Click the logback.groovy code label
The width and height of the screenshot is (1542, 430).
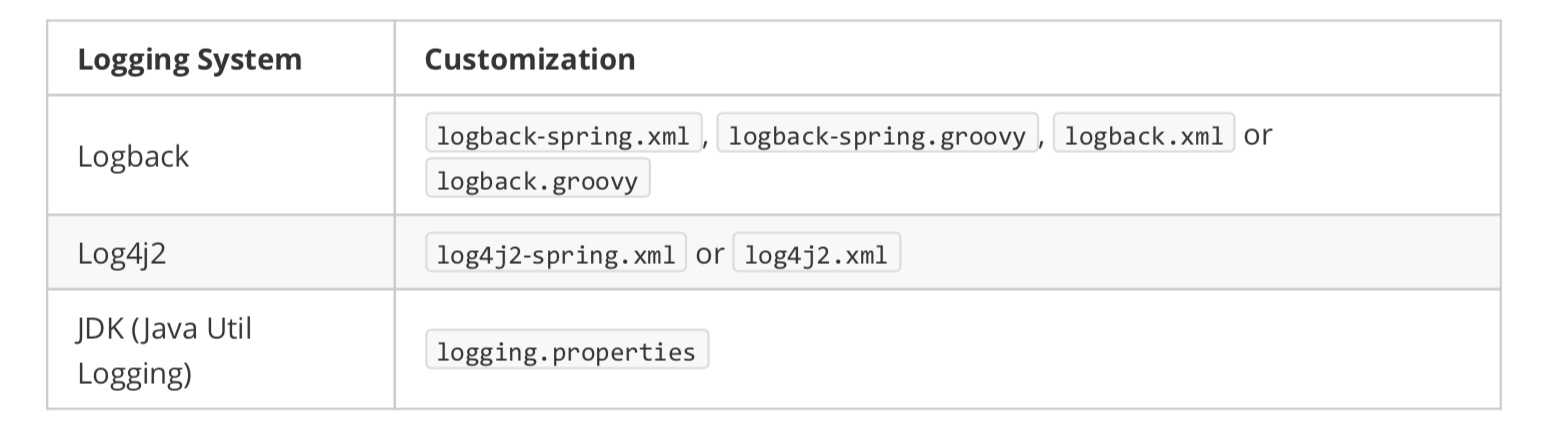[538, 178]
